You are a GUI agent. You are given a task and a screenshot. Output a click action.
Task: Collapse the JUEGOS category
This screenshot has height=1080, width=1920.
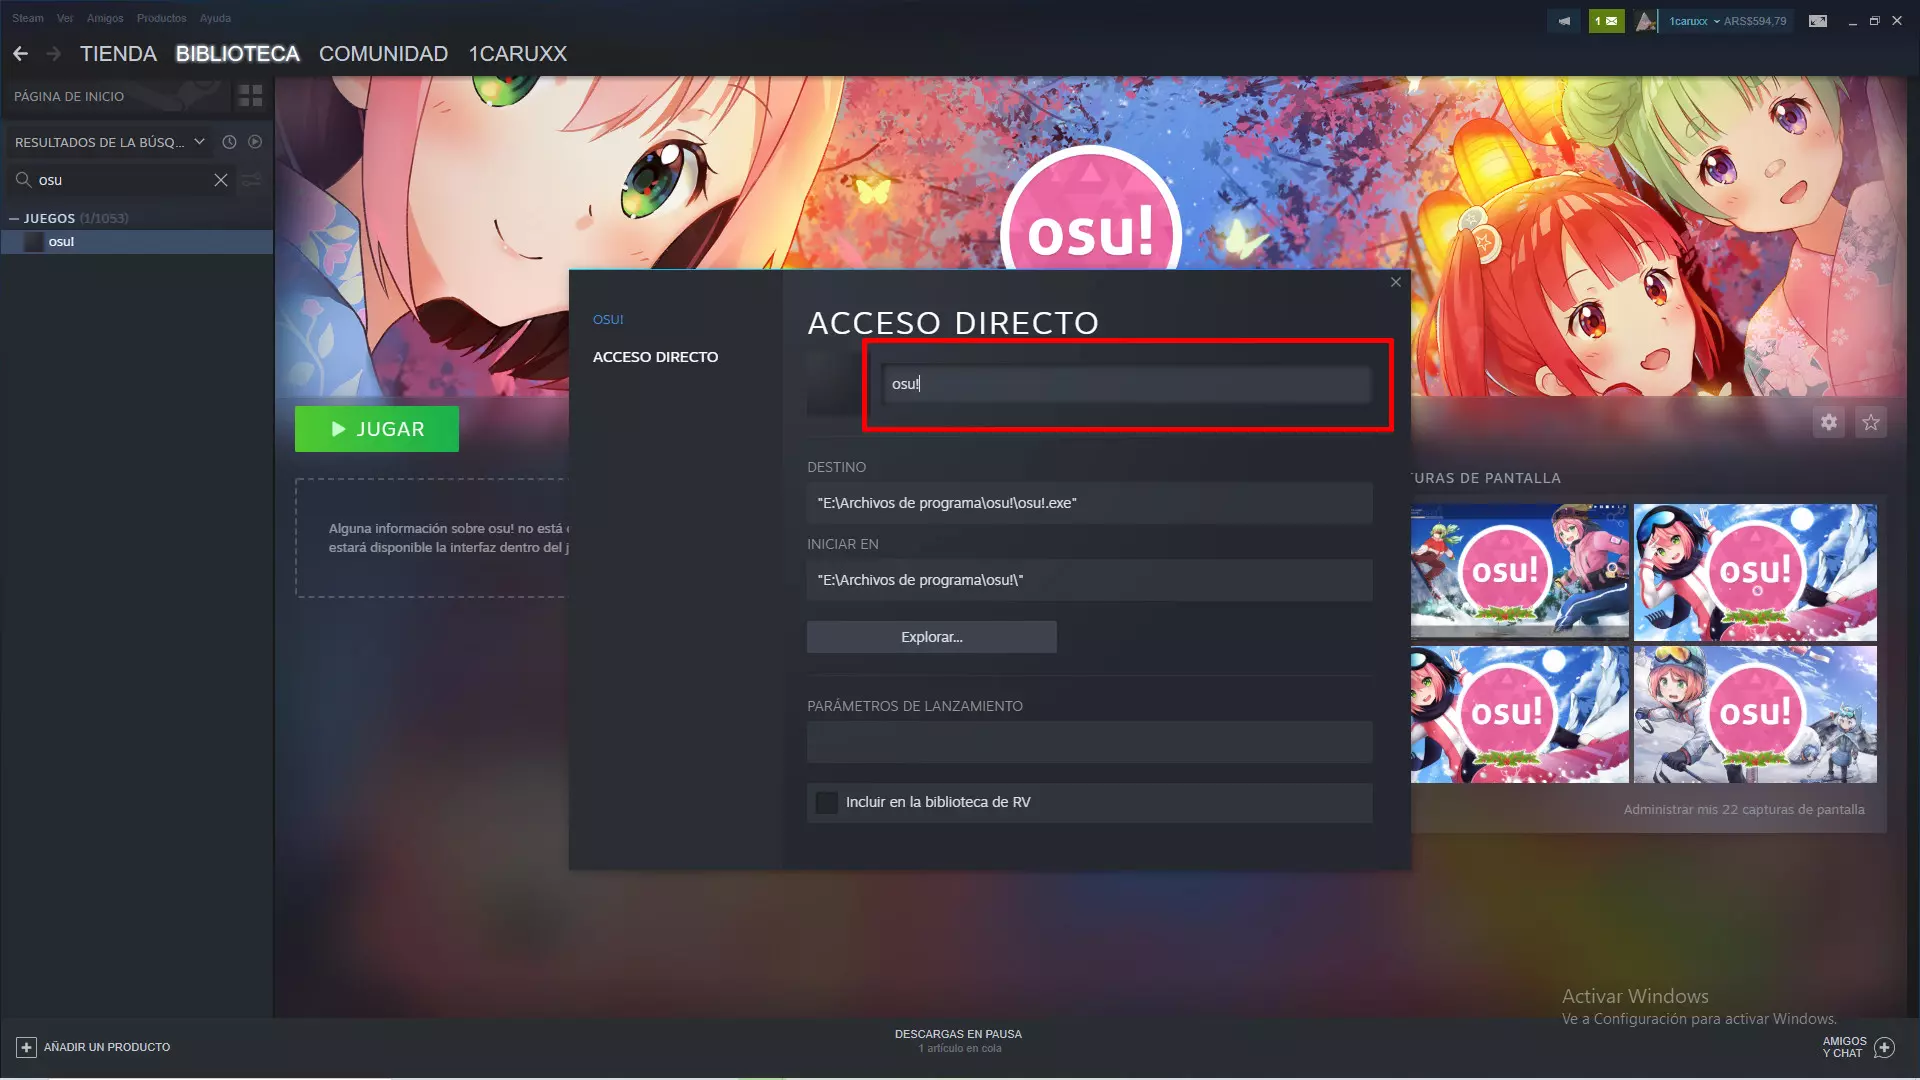(14, 218)
